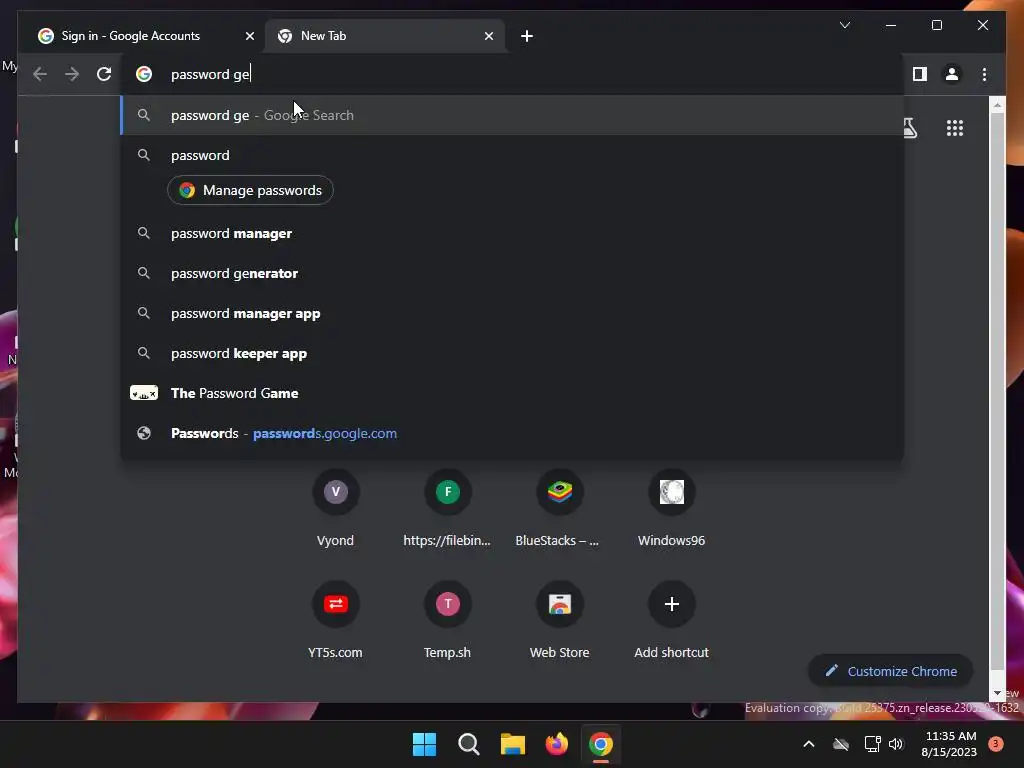Open File Explorer from taskbar
1024x768 pixels.
[x=513, y=744]
